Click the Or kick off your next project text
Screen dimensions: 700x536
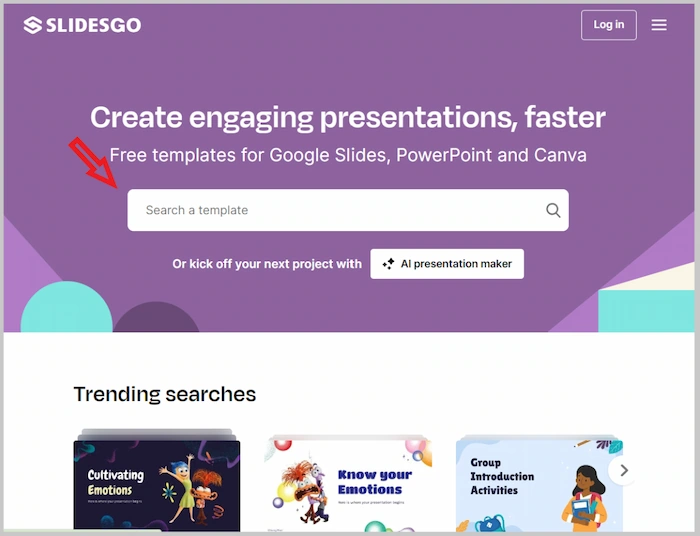click(x=267, y=264)
